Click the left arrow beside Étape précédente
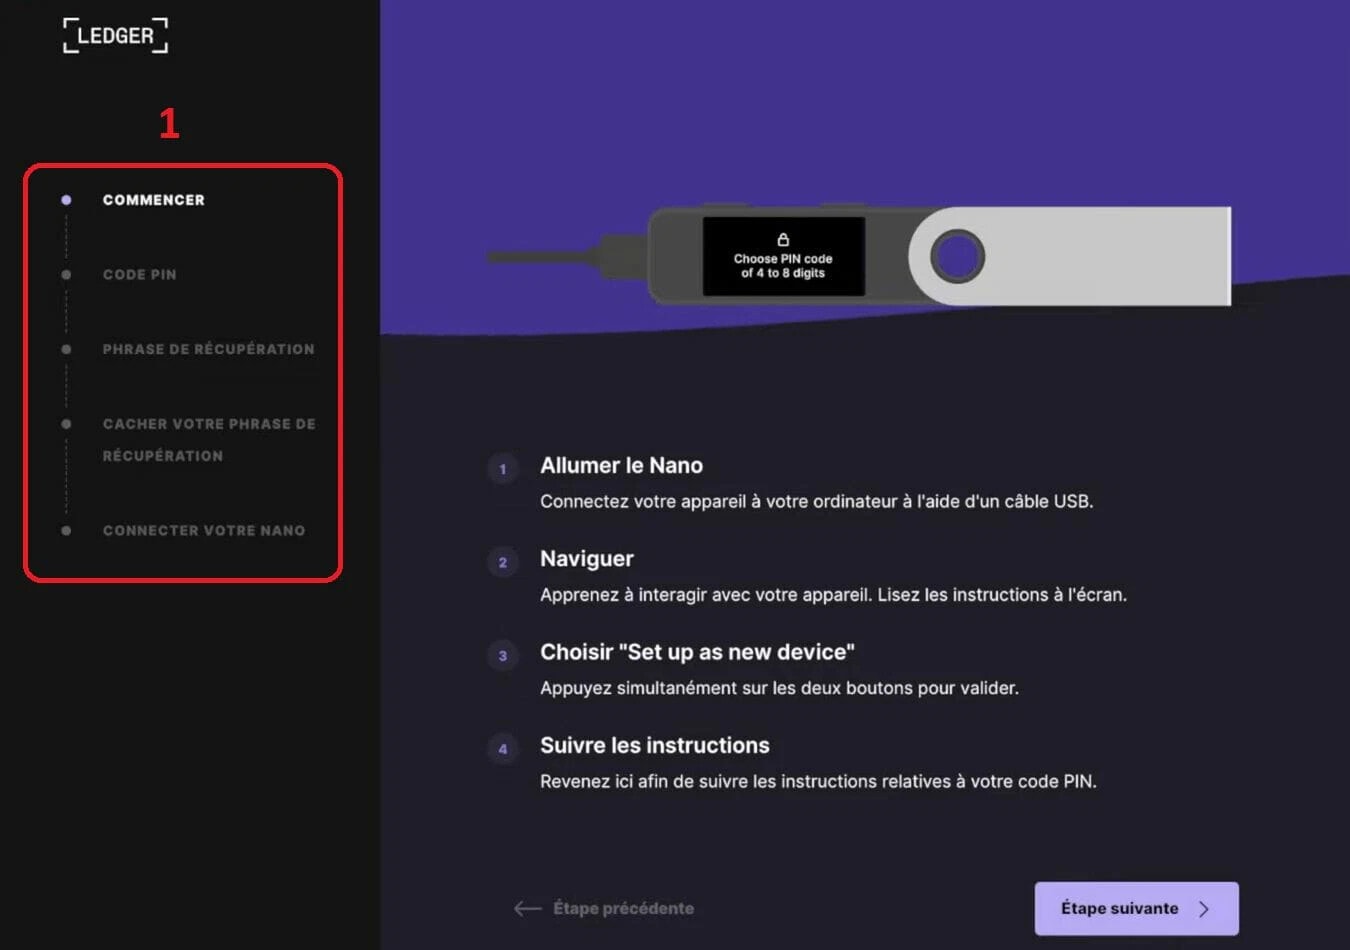Image resolution: width=1350 pixels, height=950 pixels. click(527, 908)
